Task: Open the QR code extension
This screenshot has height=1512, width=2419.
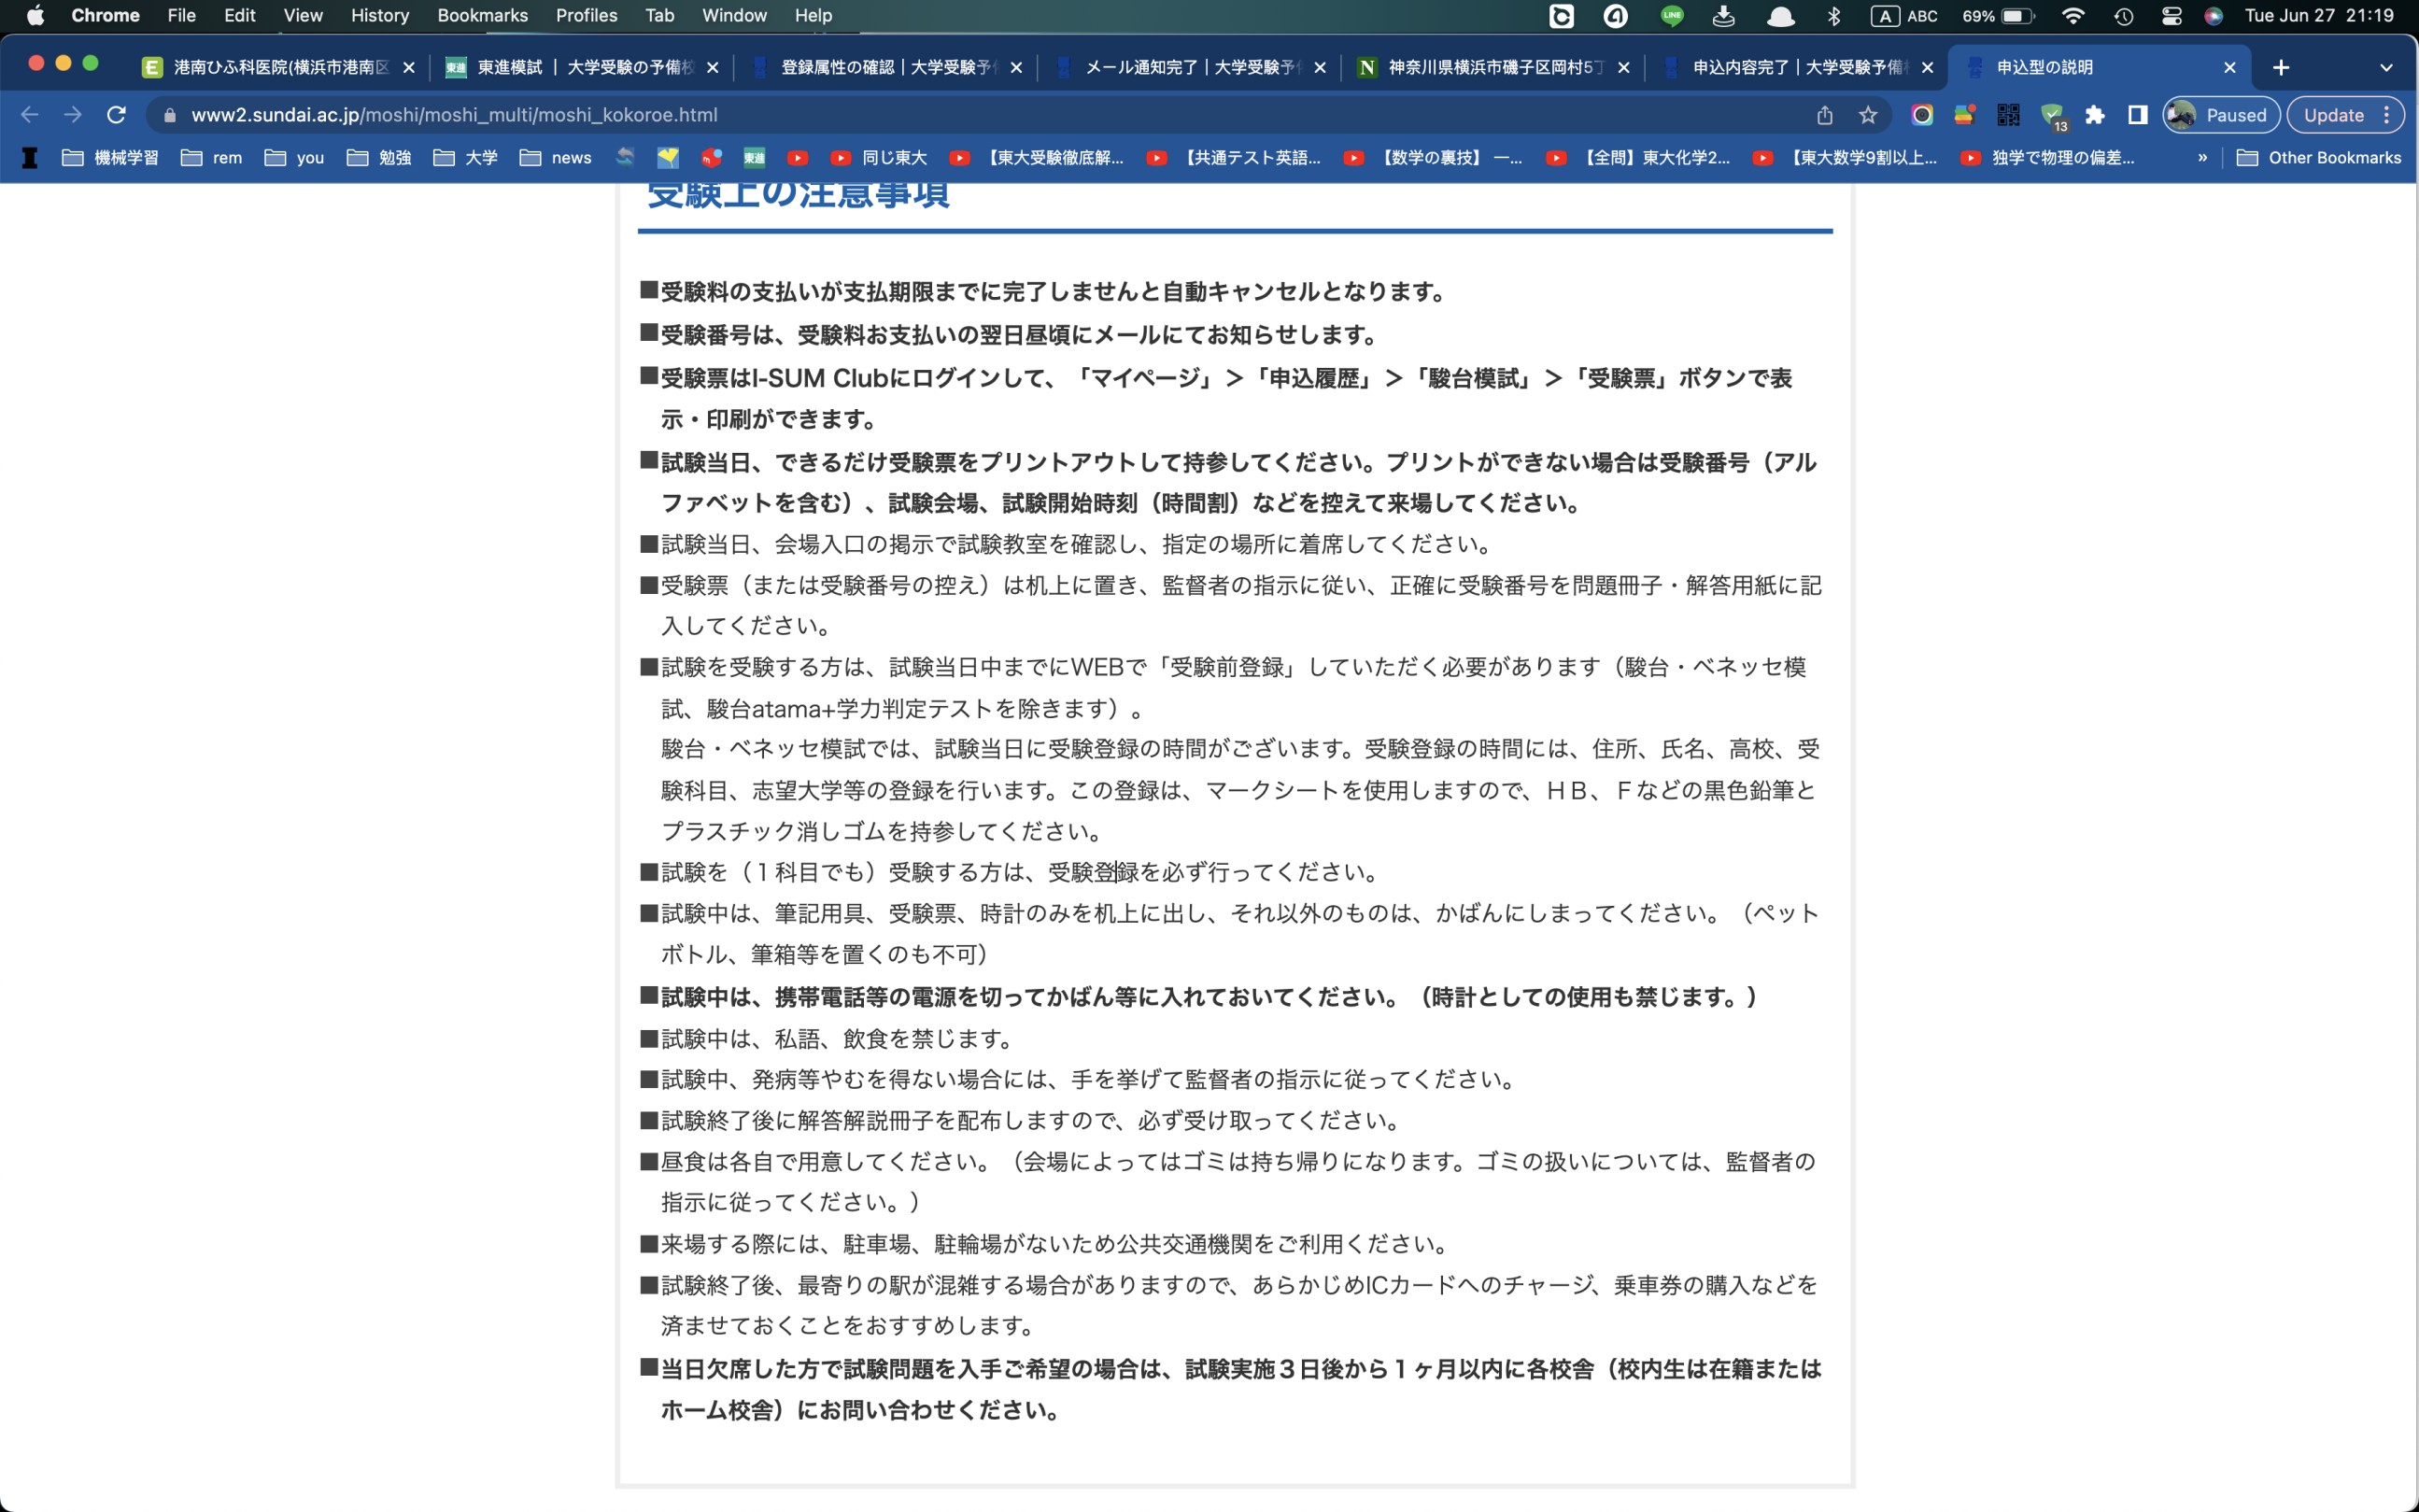Action: click(x=2007, y=115)
